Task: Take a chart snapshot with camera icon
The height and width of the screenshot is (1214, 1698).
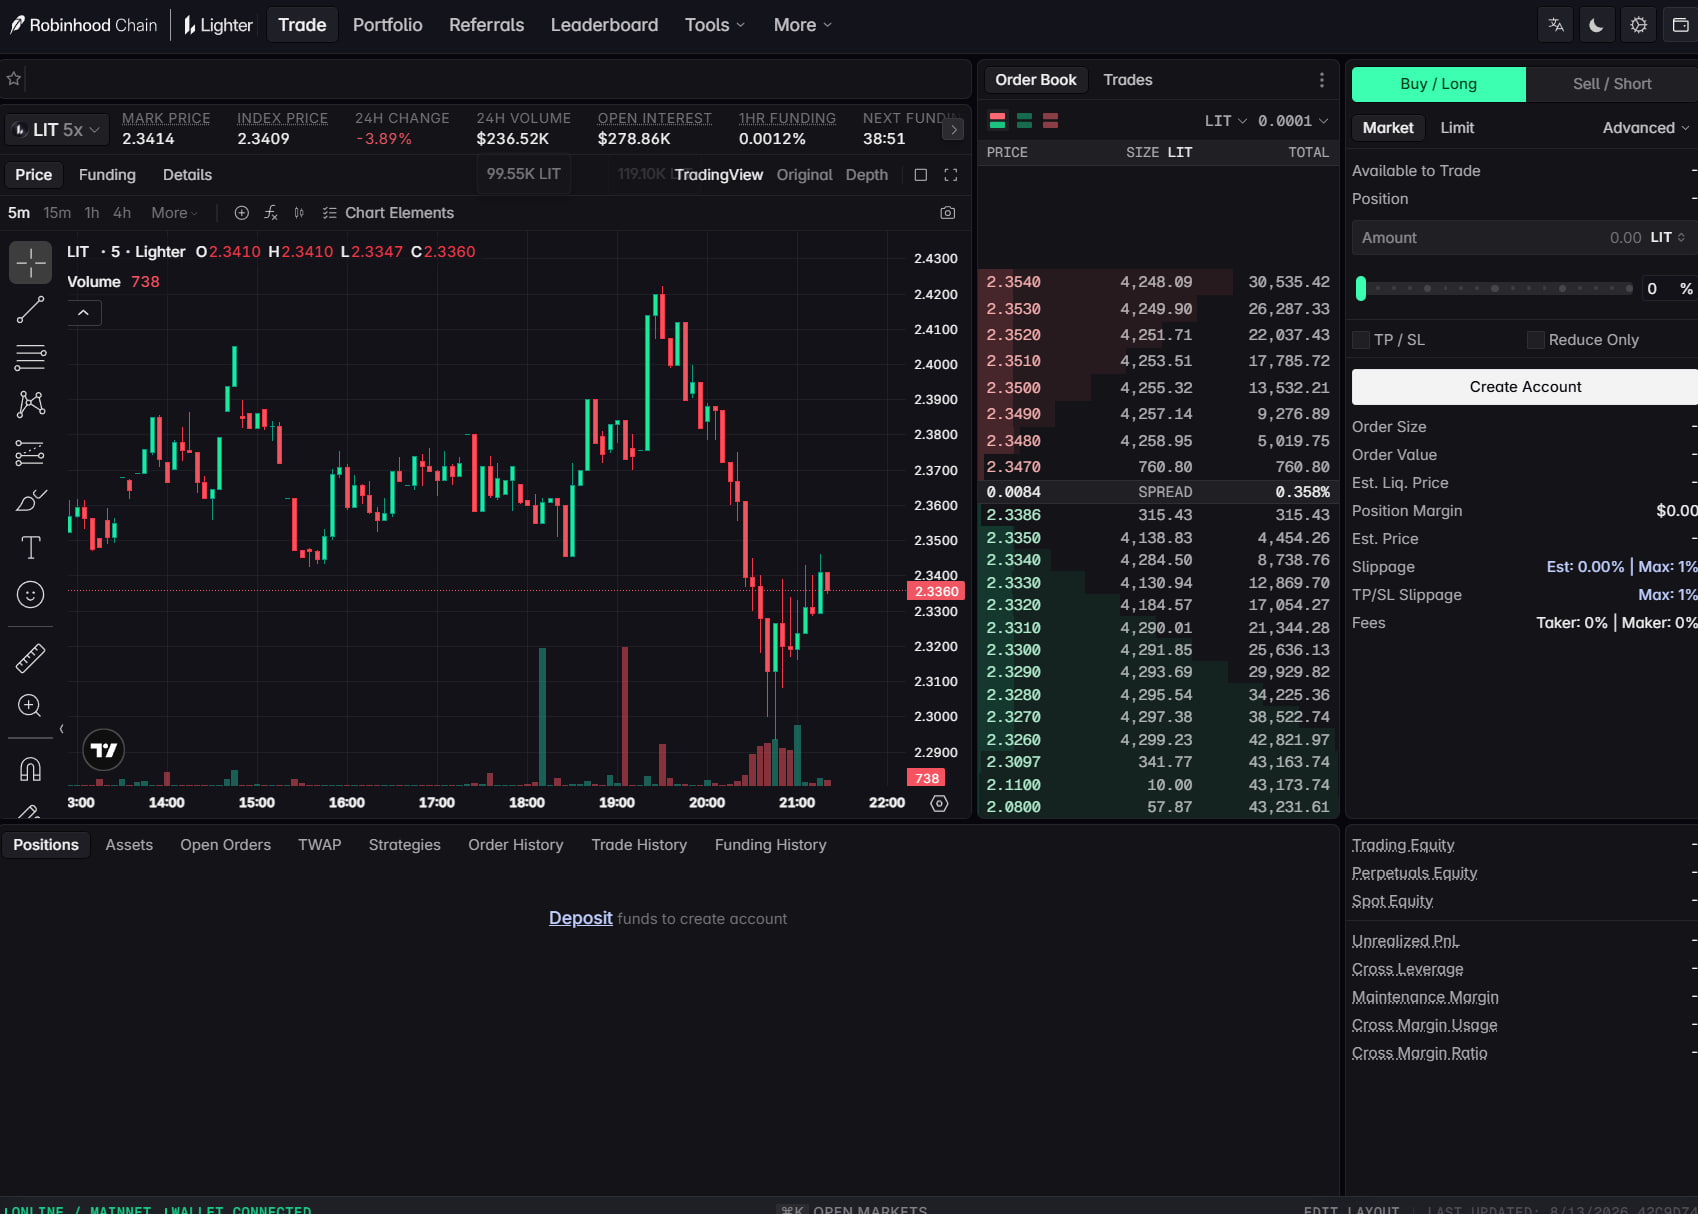Action: (x=948, y=213)
